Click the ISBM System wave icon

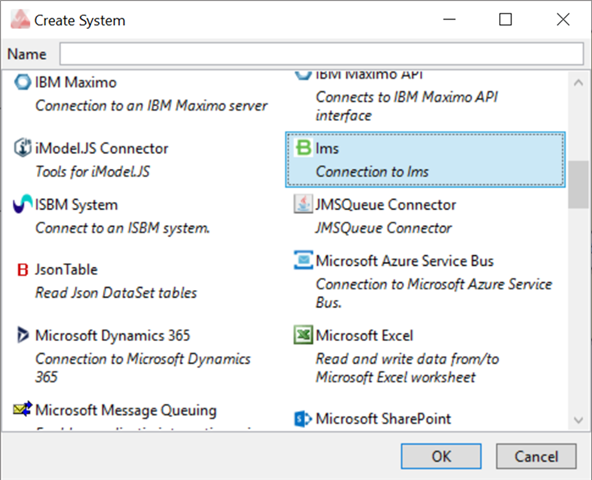(x=22, y=204)
